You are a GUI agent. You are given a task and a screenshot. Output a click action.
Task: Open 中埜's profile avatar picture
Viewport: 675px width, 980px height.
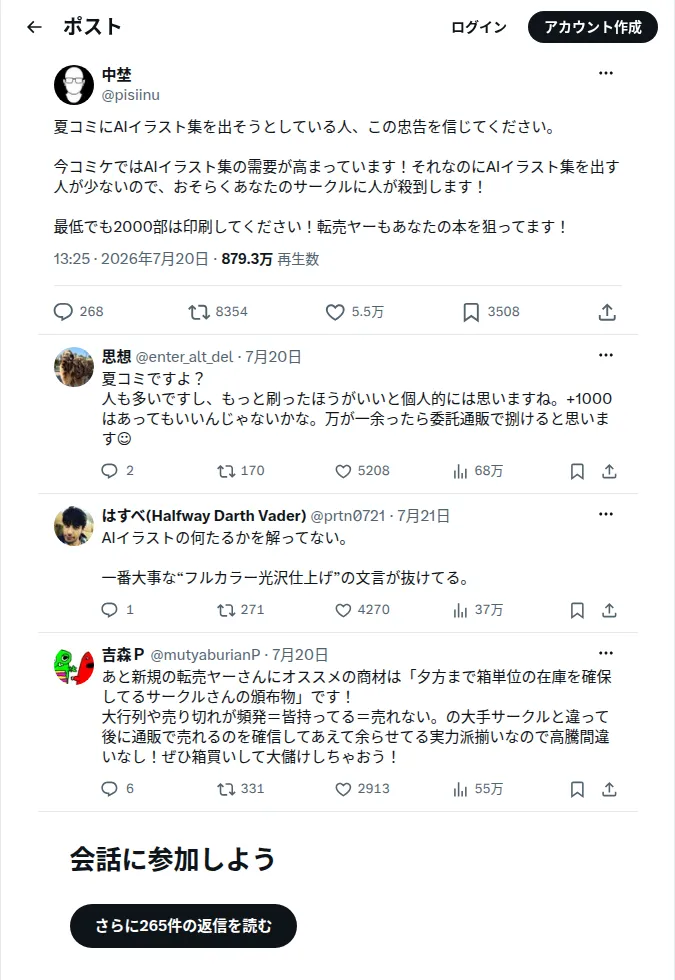pyautogui.click(x=74, y=84)
